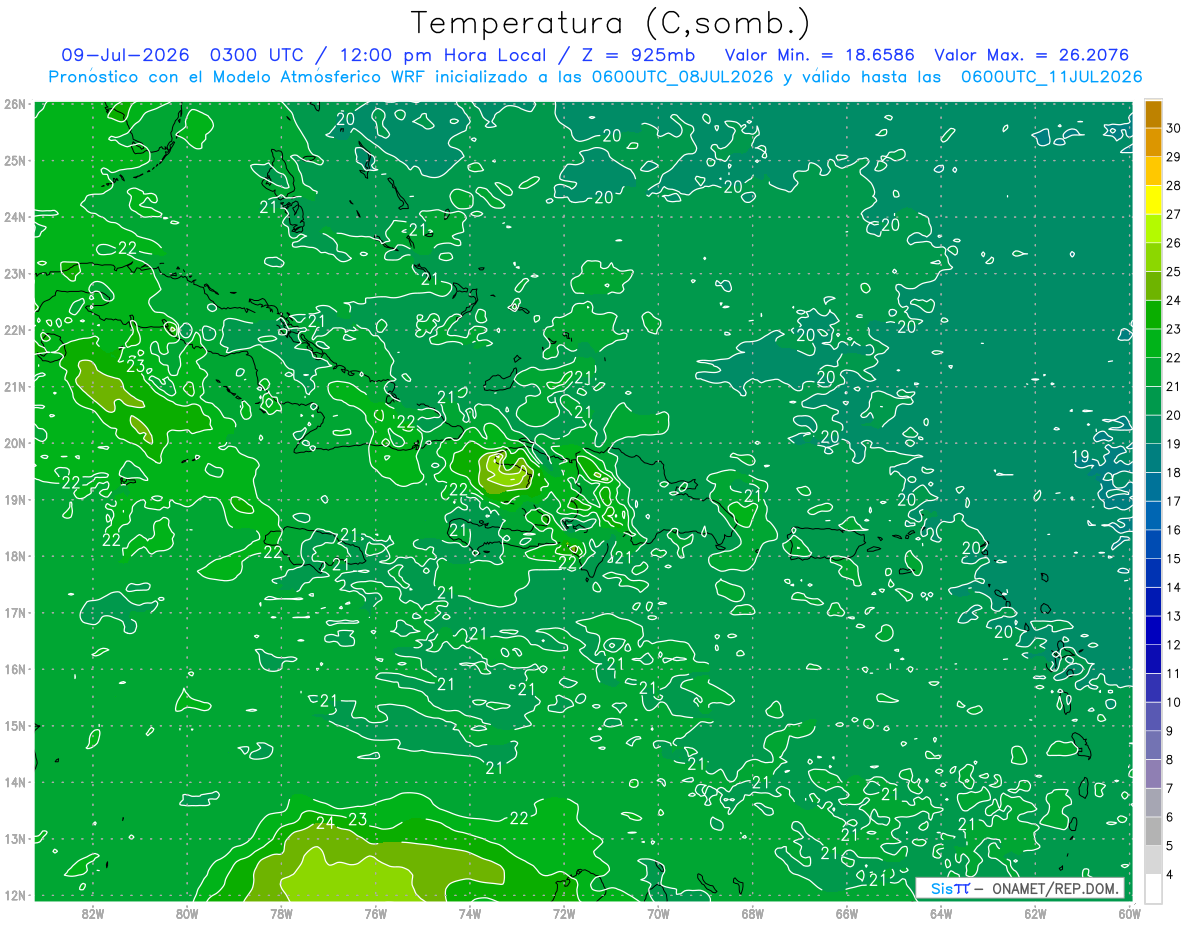Click the color scale label 10
Image resolution: width=1200 pixels, height=927 pixels.
pyautogui.click(x=1173, y=702)
